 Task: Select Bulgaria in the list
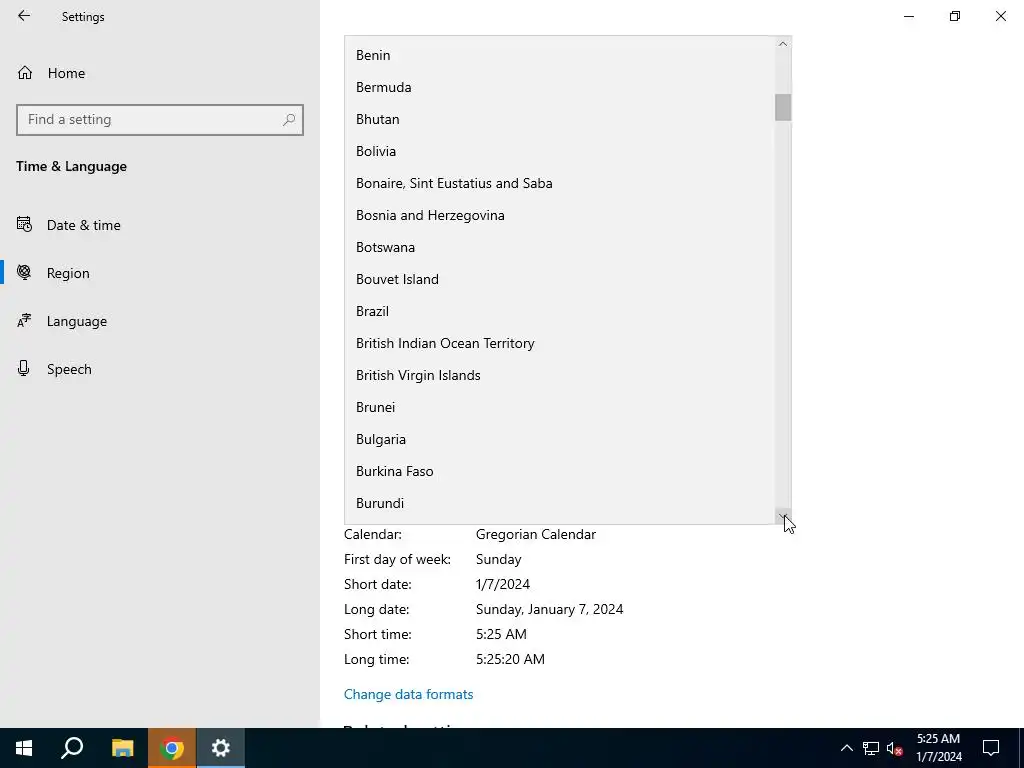560,440
